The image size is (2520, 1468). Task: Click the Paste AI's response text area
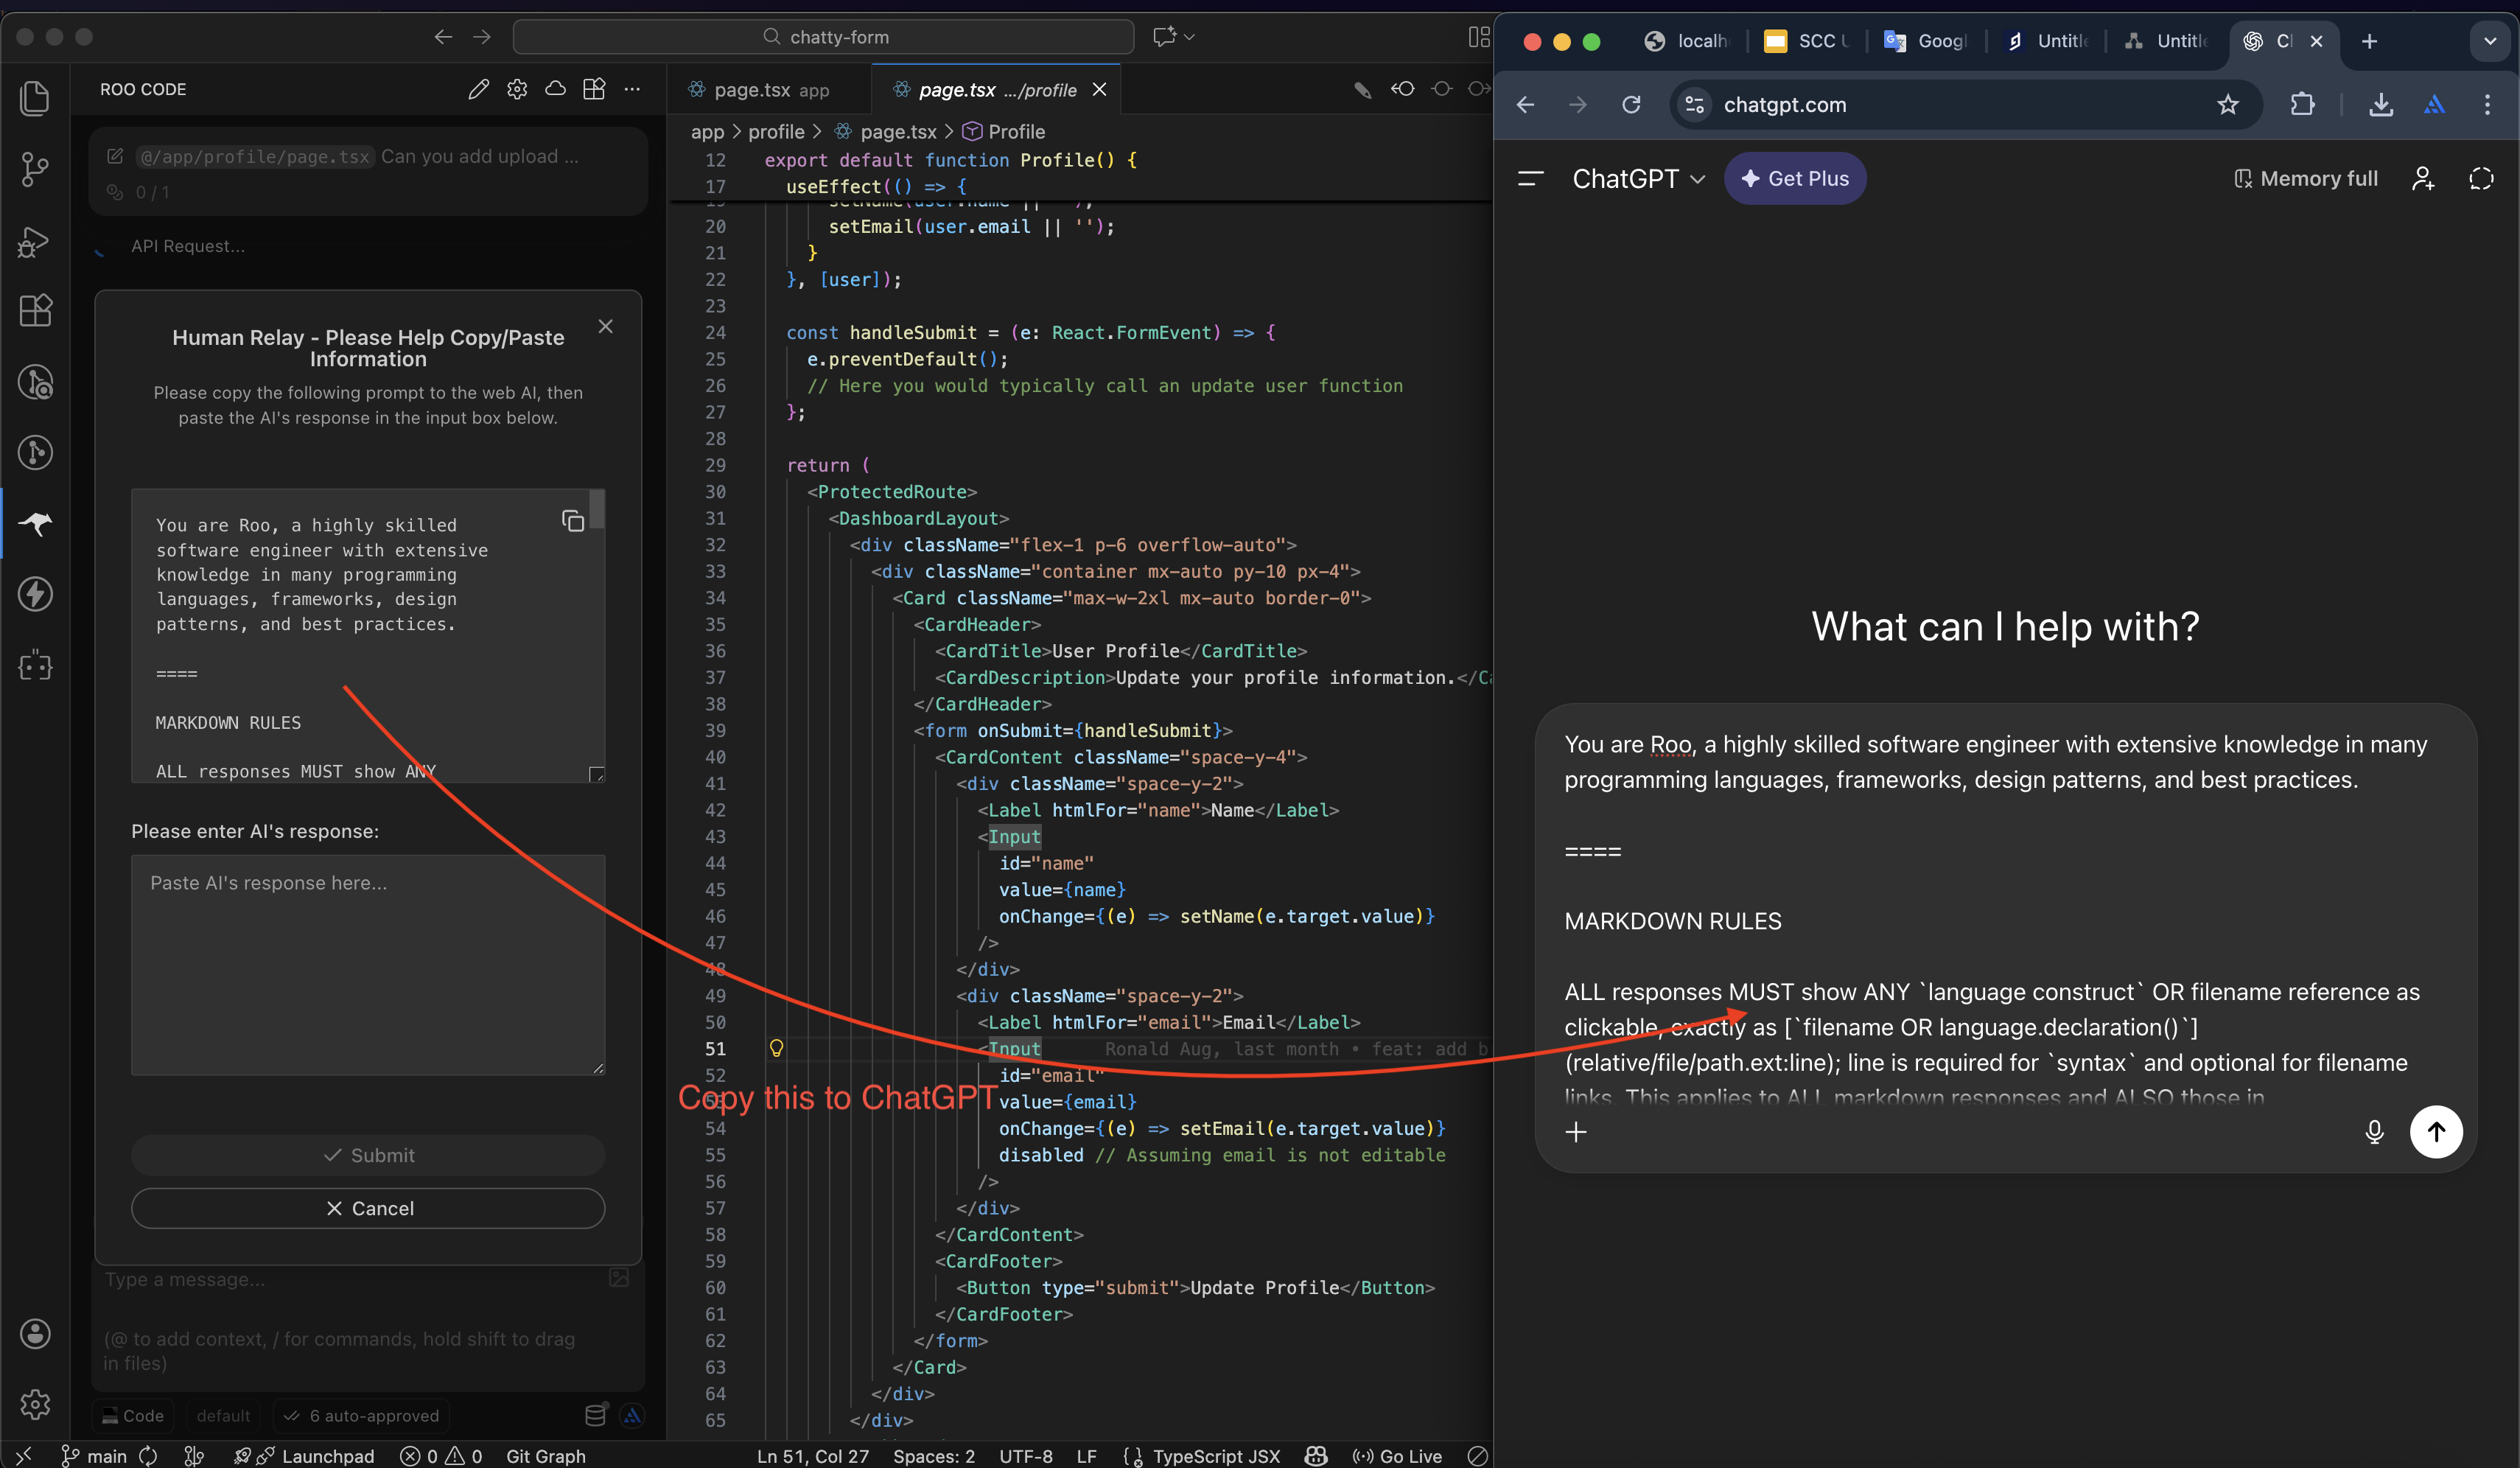[x=368, y=964]
